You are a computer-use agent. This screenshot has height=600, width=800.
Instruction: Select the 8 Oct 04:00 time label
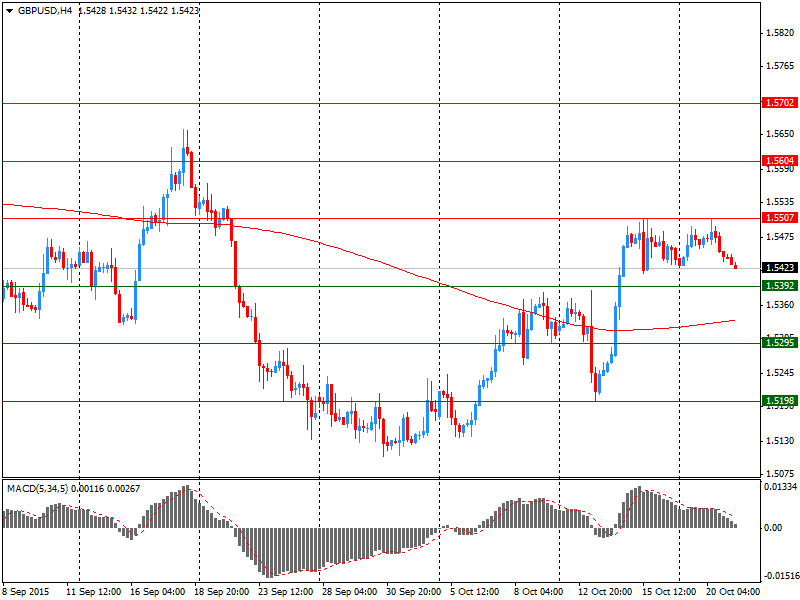(x=538, y=592)
